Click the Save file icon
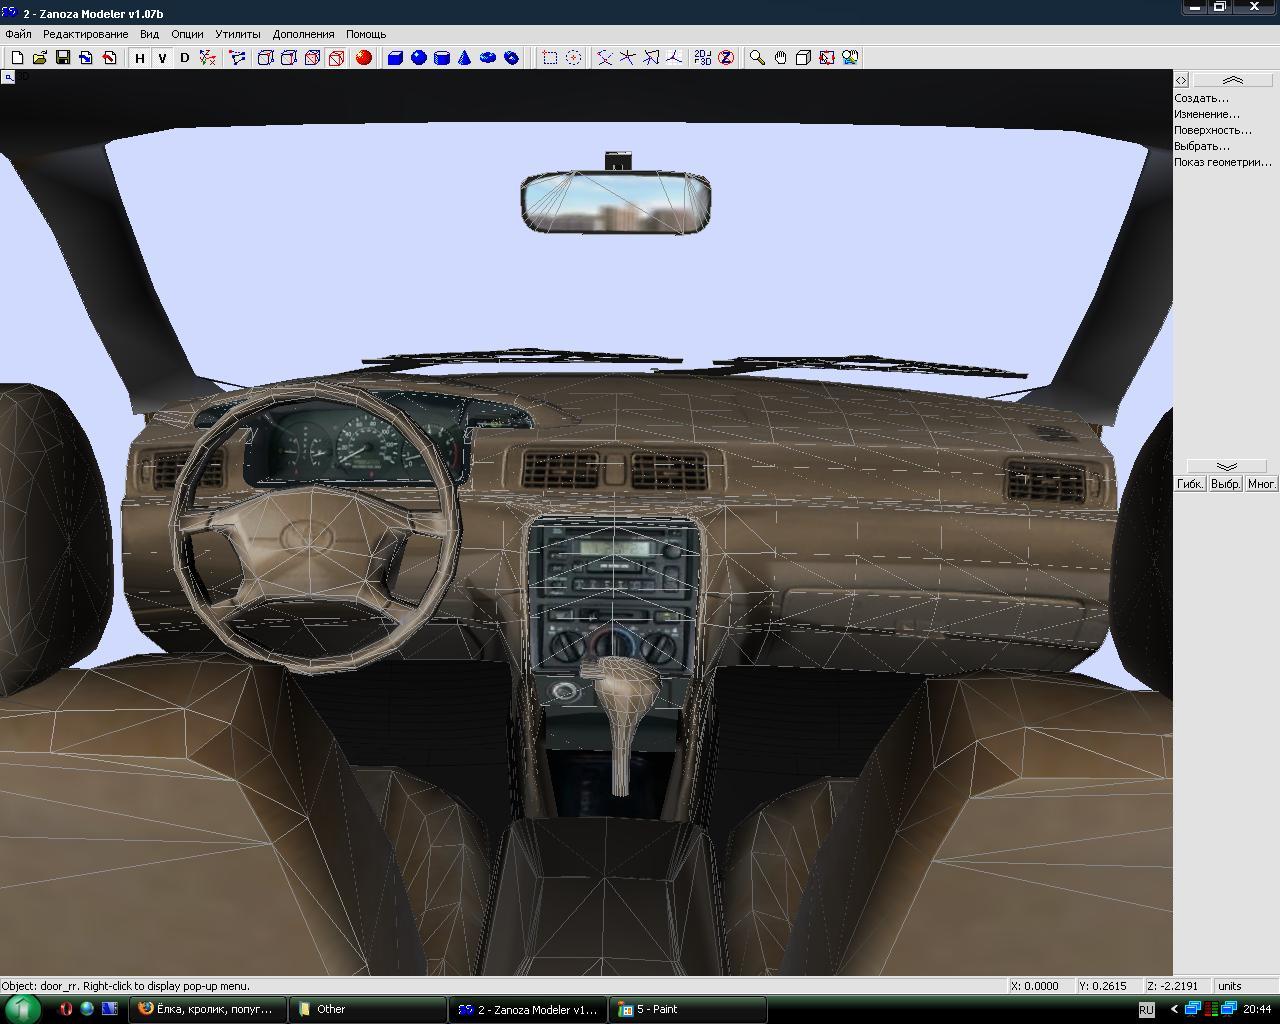Screen dimensions: 1280x1024 click(x=63, y=58)
